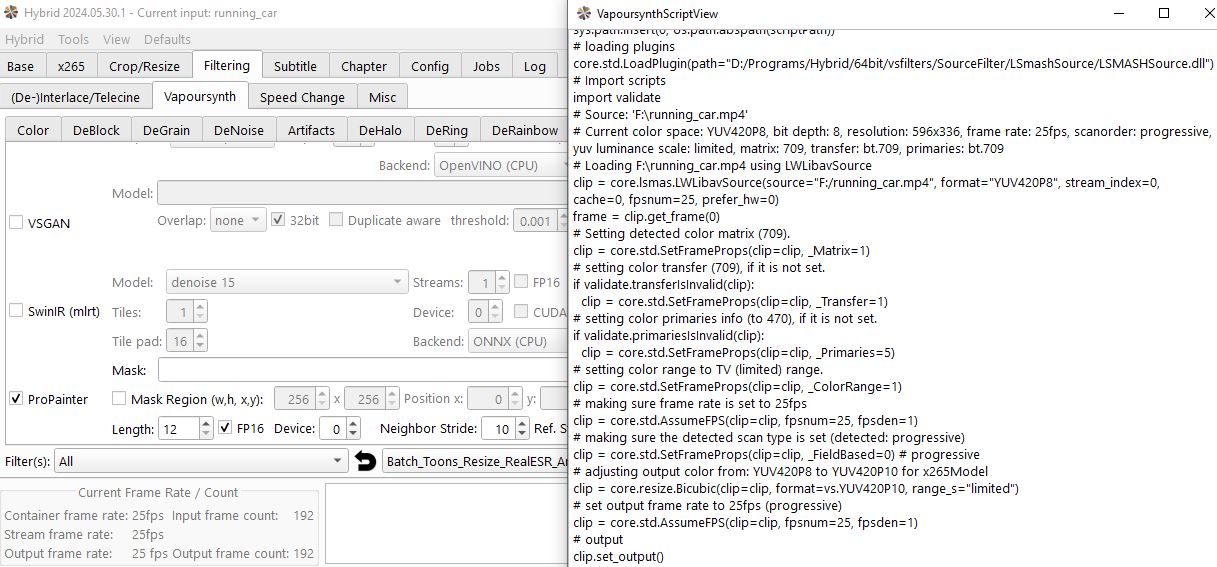Enable the SwinIR (mlrt) checkbox
Screen dimensions: 1217x567
coord(16,311)
